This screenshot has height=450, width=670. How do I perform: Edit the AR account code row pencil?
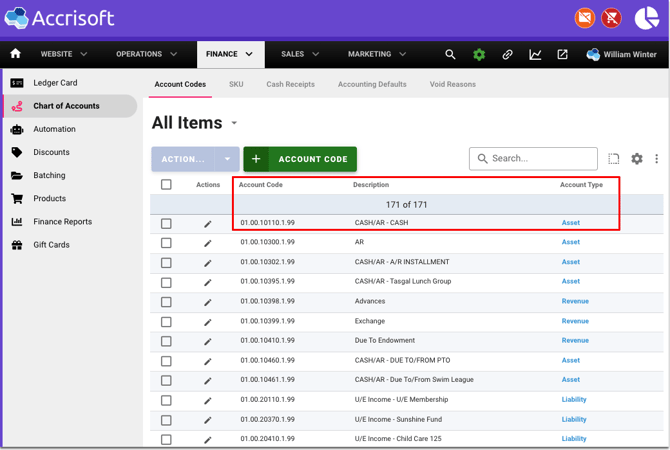pos(208,243)
